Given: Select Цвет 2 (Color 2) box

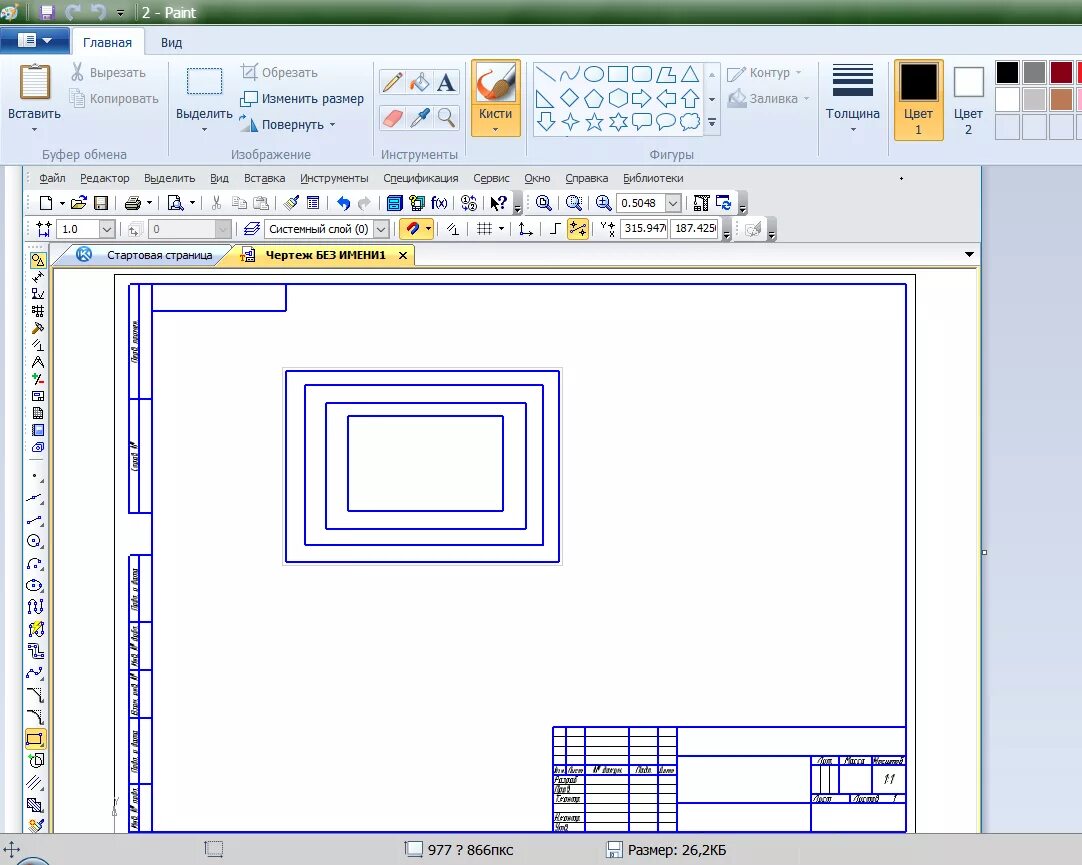Looking at the screenshot, I should [x=968, y=99].
